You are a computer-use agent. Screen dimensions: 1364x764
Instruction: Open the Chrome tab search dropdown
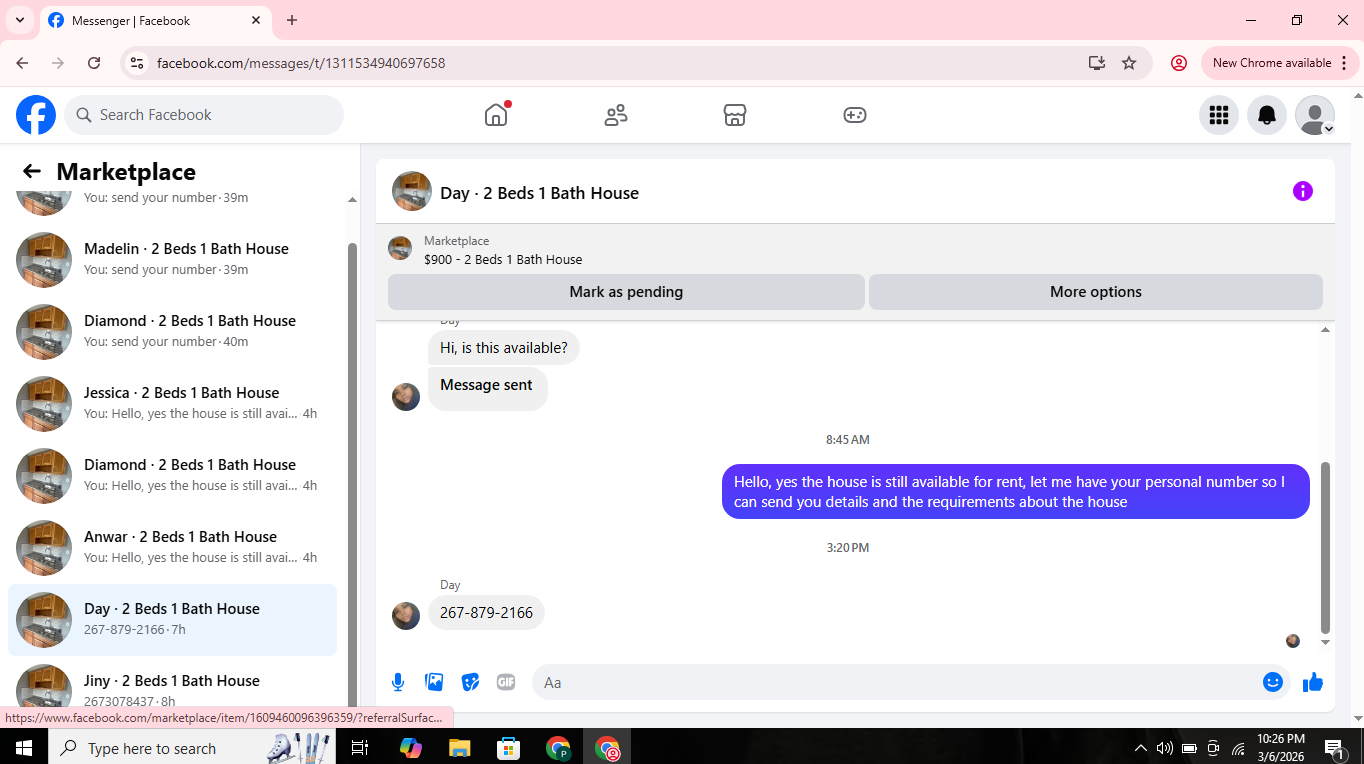click(x=19, y=20)
